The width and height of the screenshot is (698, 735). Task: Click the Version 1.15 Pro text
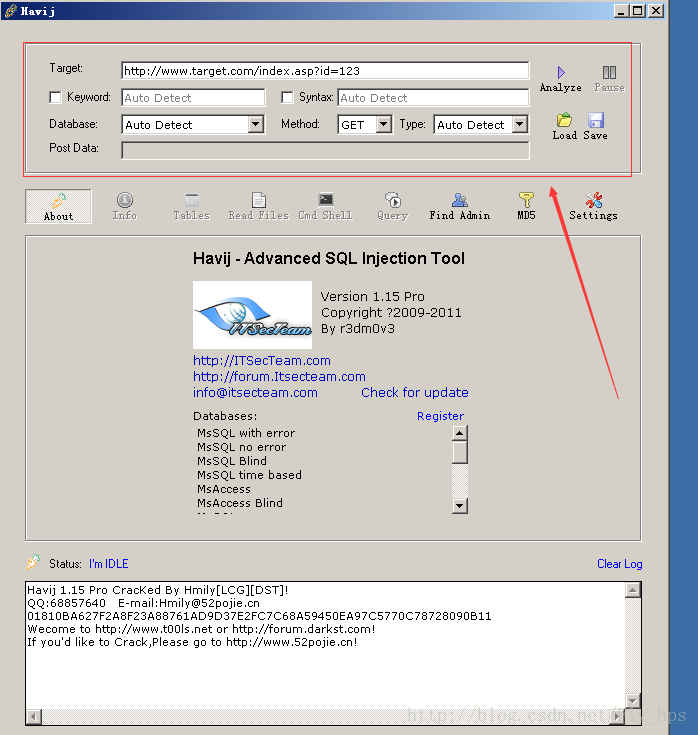(373, 297)
